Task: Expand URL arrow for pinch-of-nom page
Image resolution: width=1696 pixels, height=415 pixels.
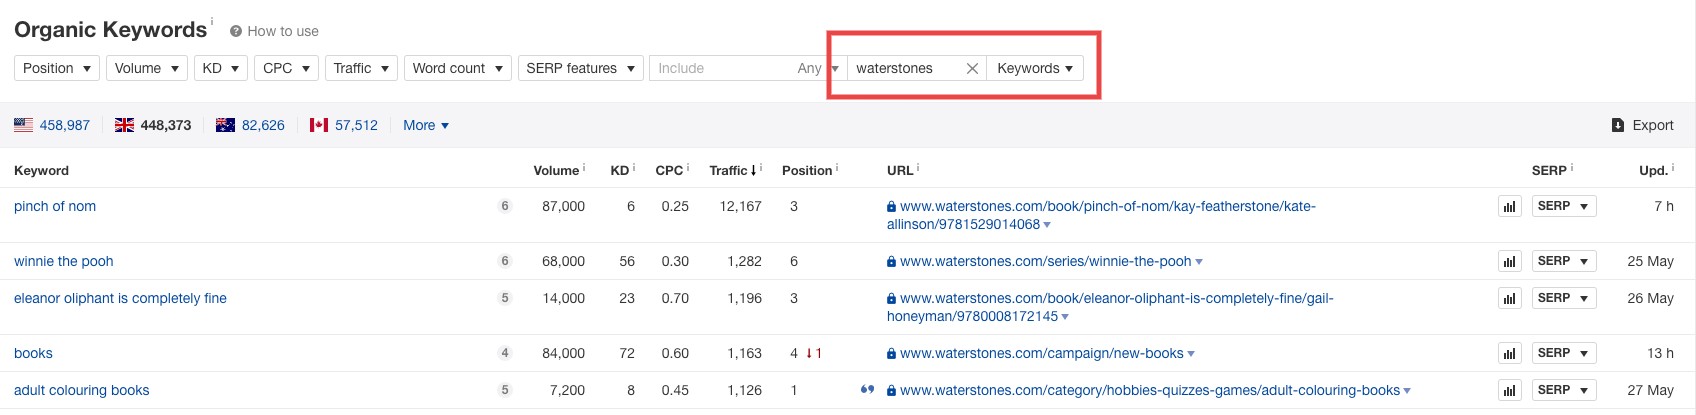Action: [x=1047, y=225]
